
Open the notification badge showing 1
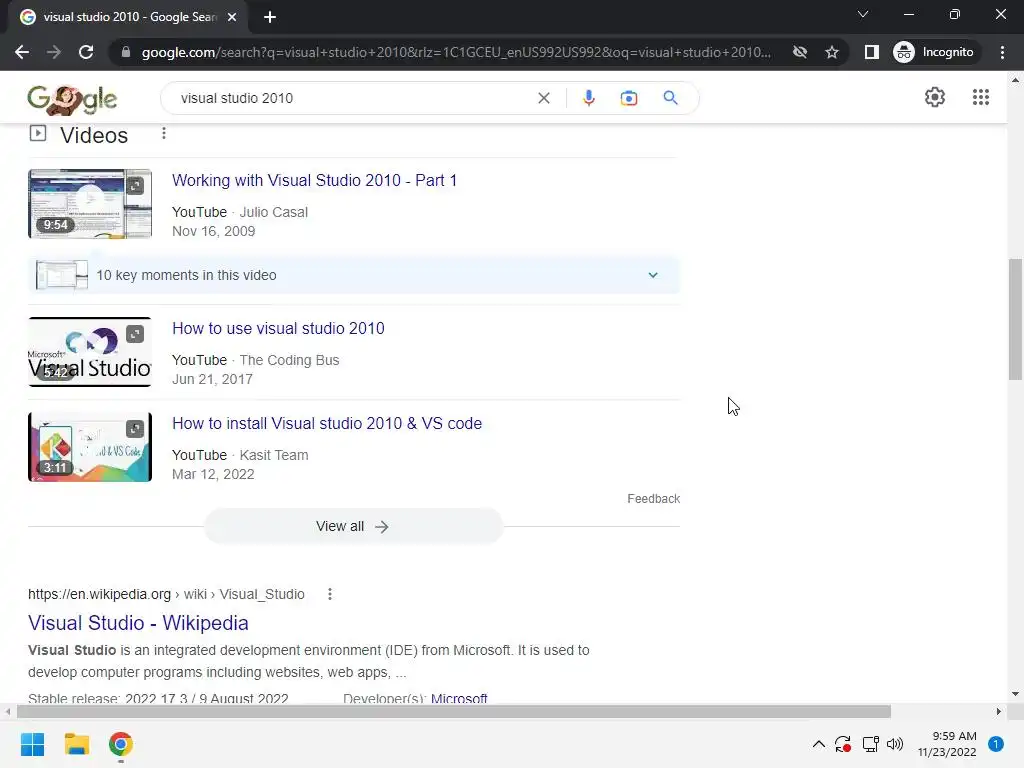pyautogui.click(x=995, y=744)
